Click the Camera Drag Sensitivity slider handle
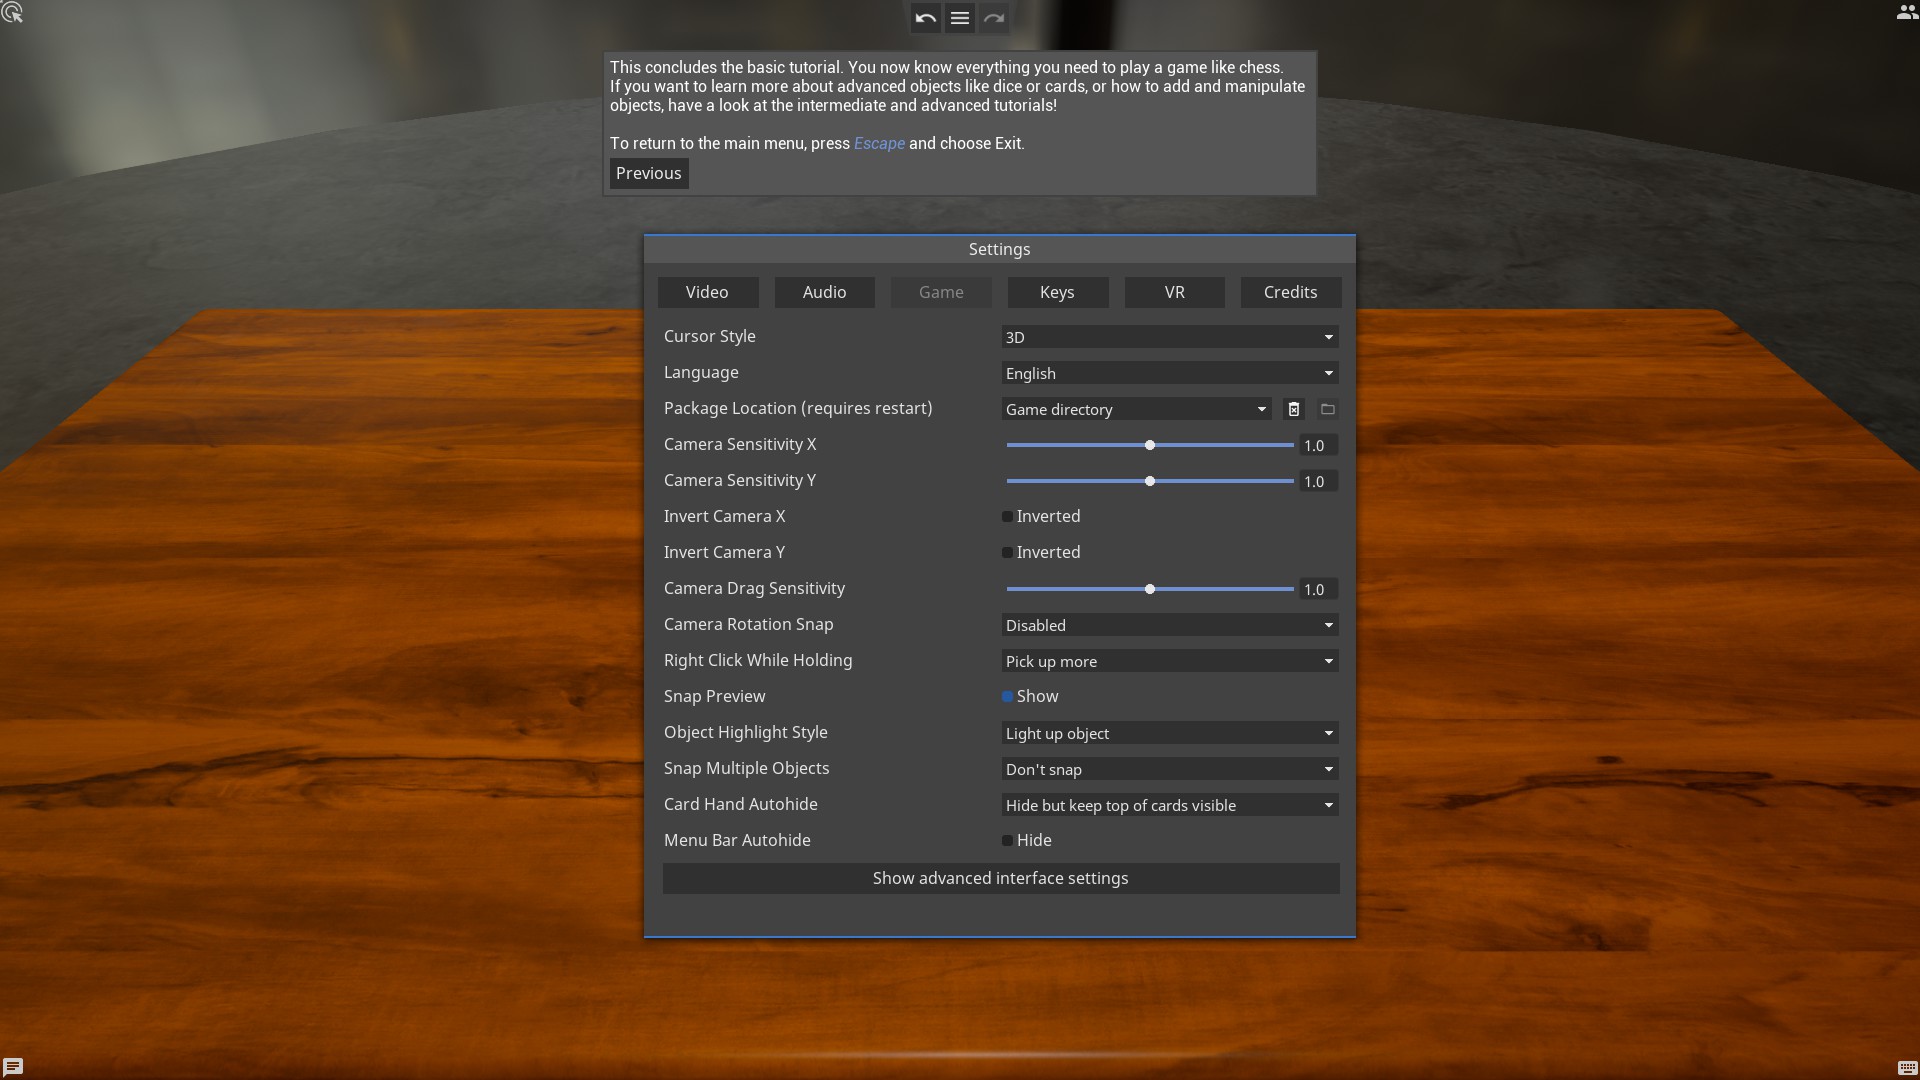1920x1080 pixels. [1150, 589]
